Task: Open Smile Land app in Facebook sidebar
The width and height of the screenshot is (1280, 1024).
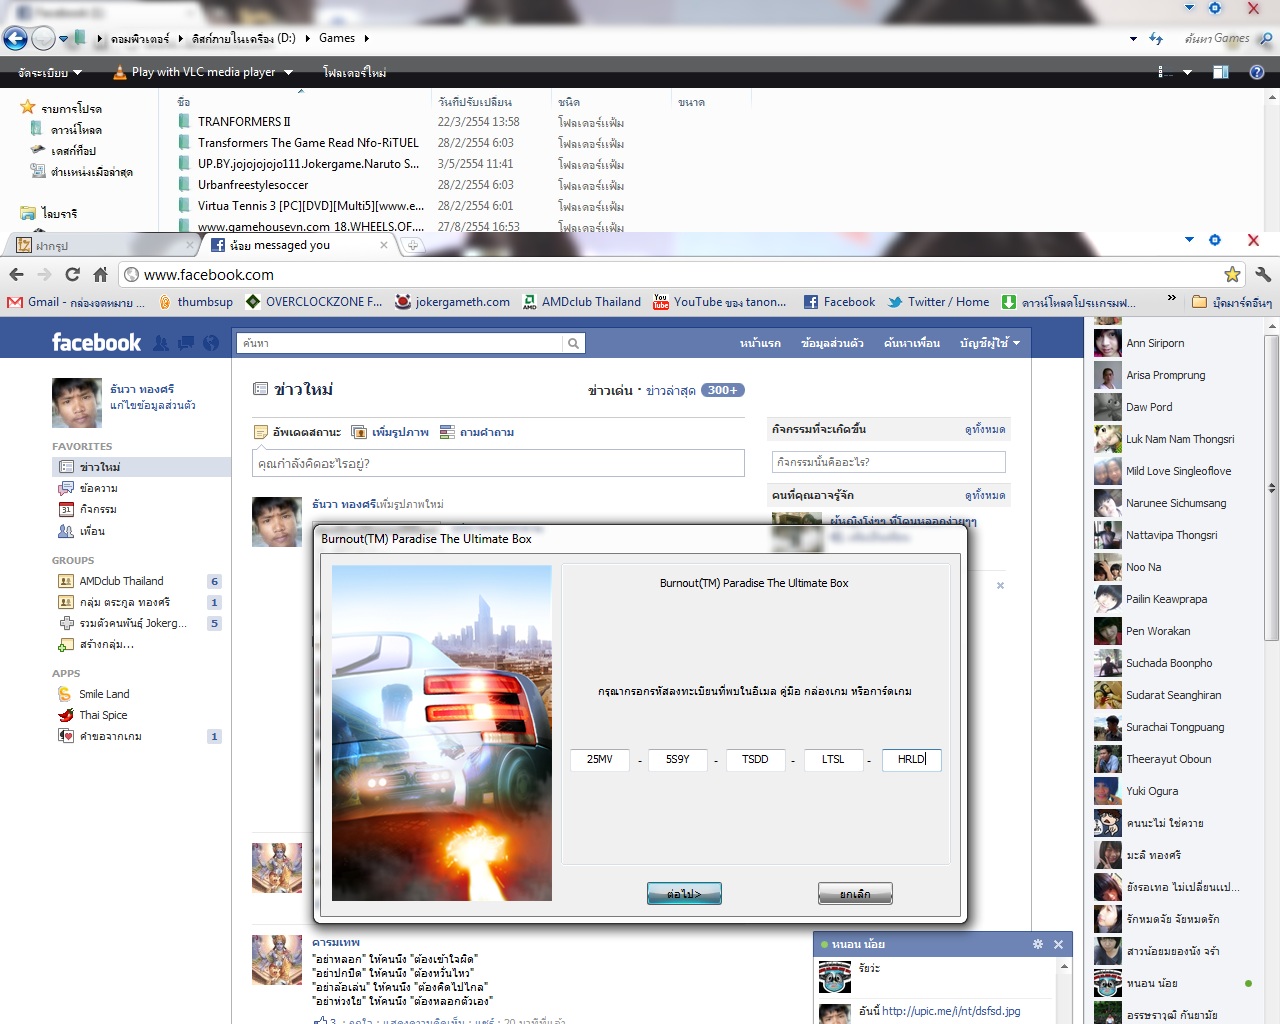Action: (x=104, y=694)
